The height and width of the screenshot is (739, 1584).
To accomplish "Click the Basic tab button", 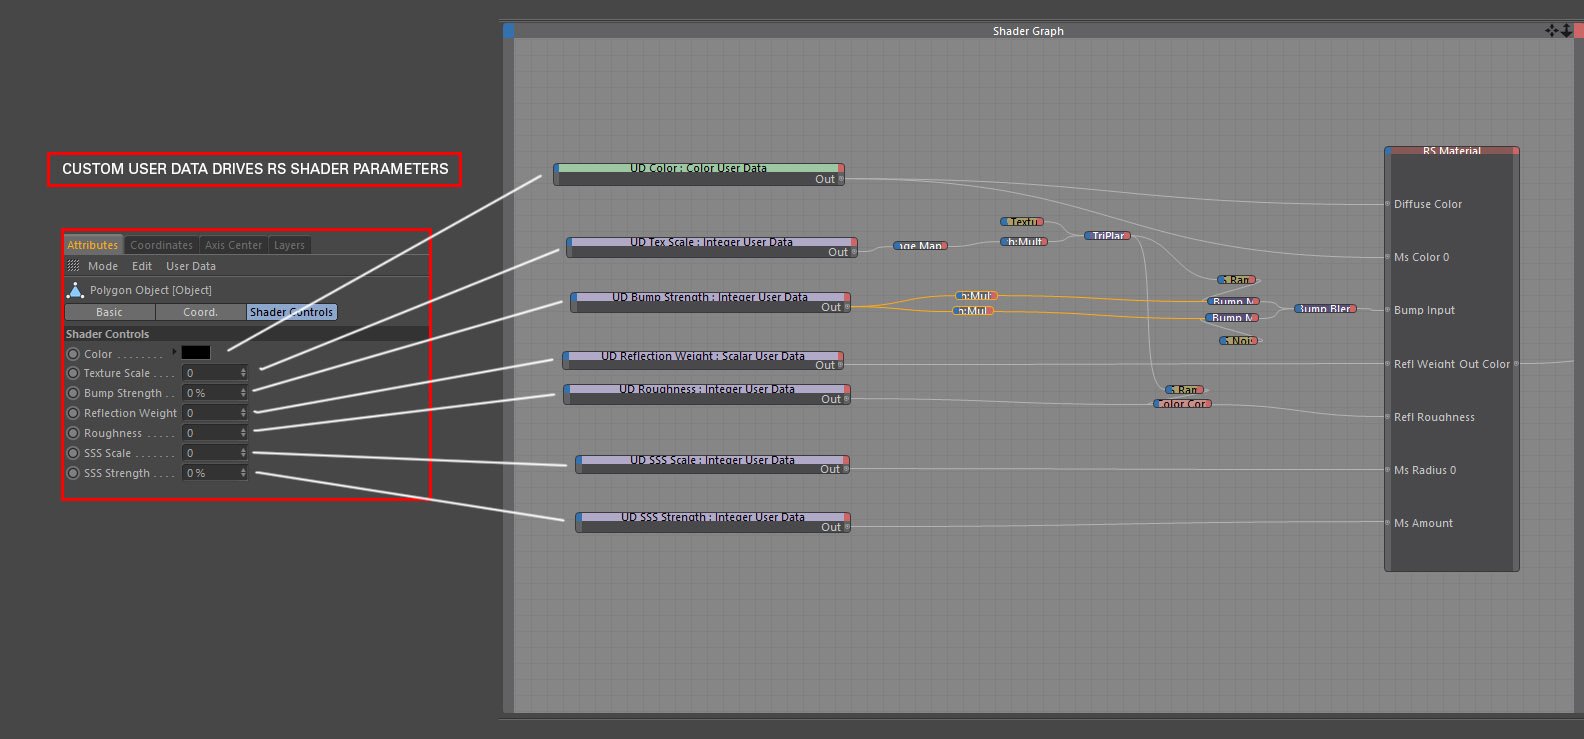I will (x=109, y=312).
